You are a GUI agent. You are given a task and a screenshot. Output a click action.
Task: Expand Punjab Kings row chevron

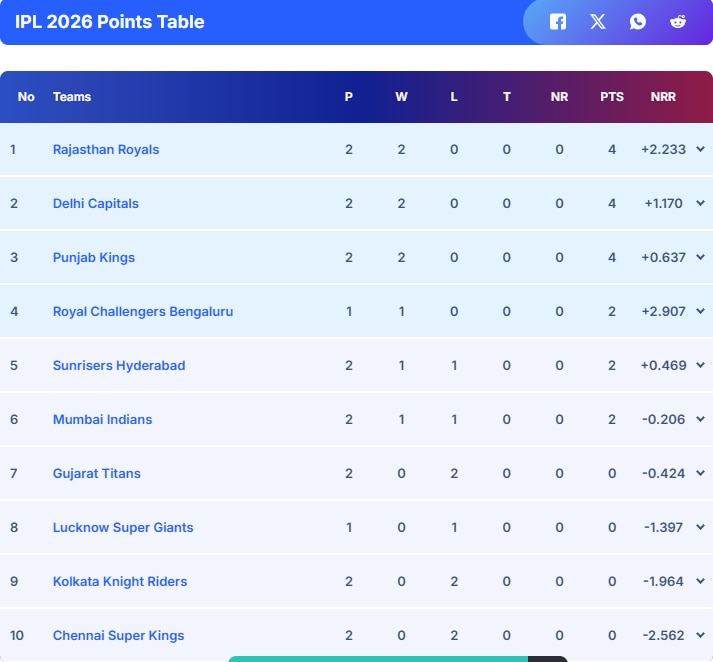point(700,257)
